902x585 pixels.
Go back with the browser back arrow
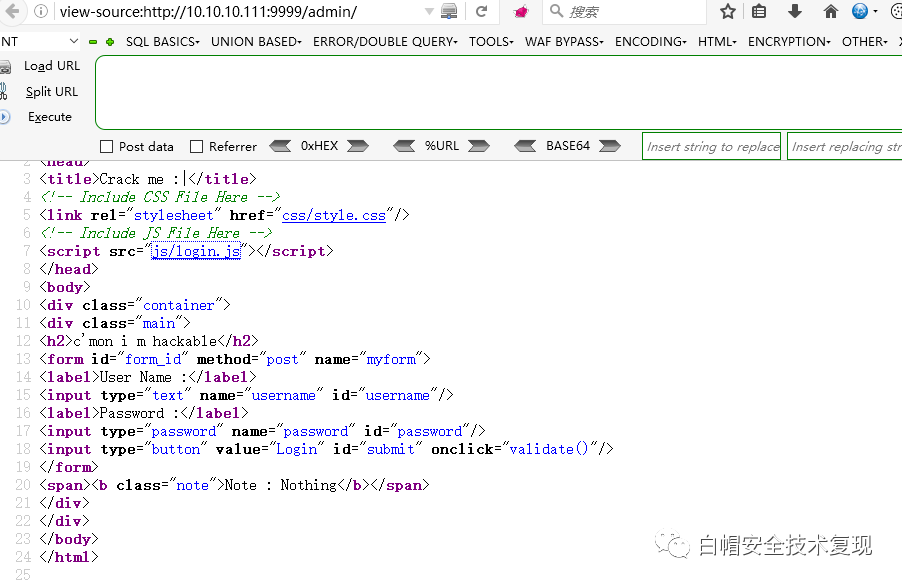12,11
